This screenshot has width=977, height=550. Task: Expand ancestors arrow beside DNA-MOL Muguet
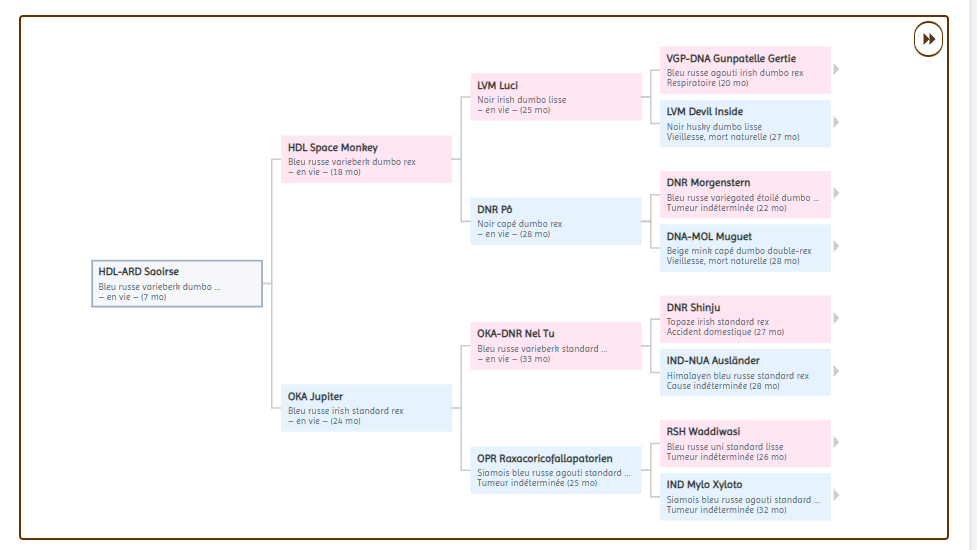pos(836,247)
